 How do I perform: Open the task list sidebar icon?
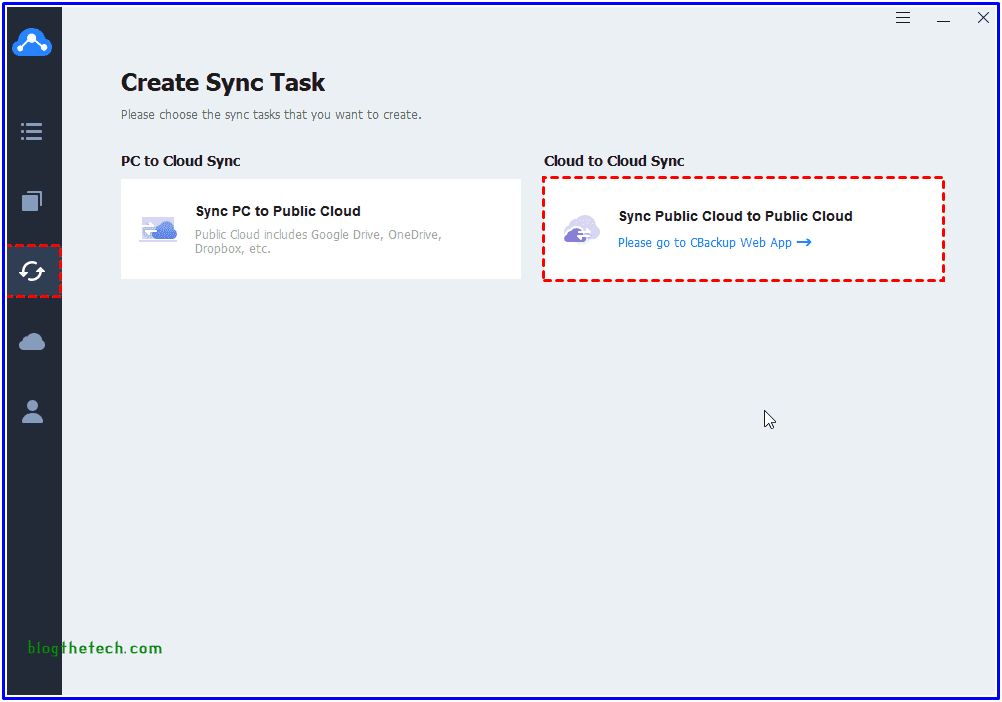coord(32,131)
